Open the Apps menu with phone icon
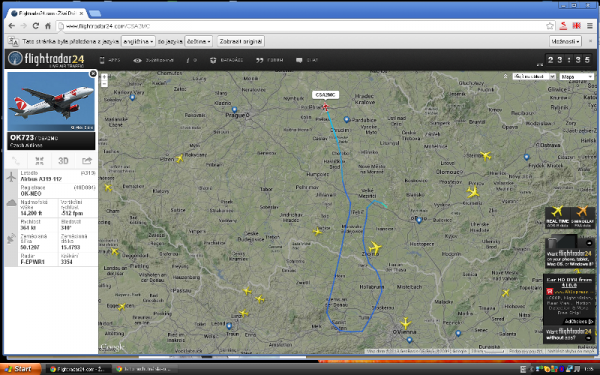 coord(110,60)
